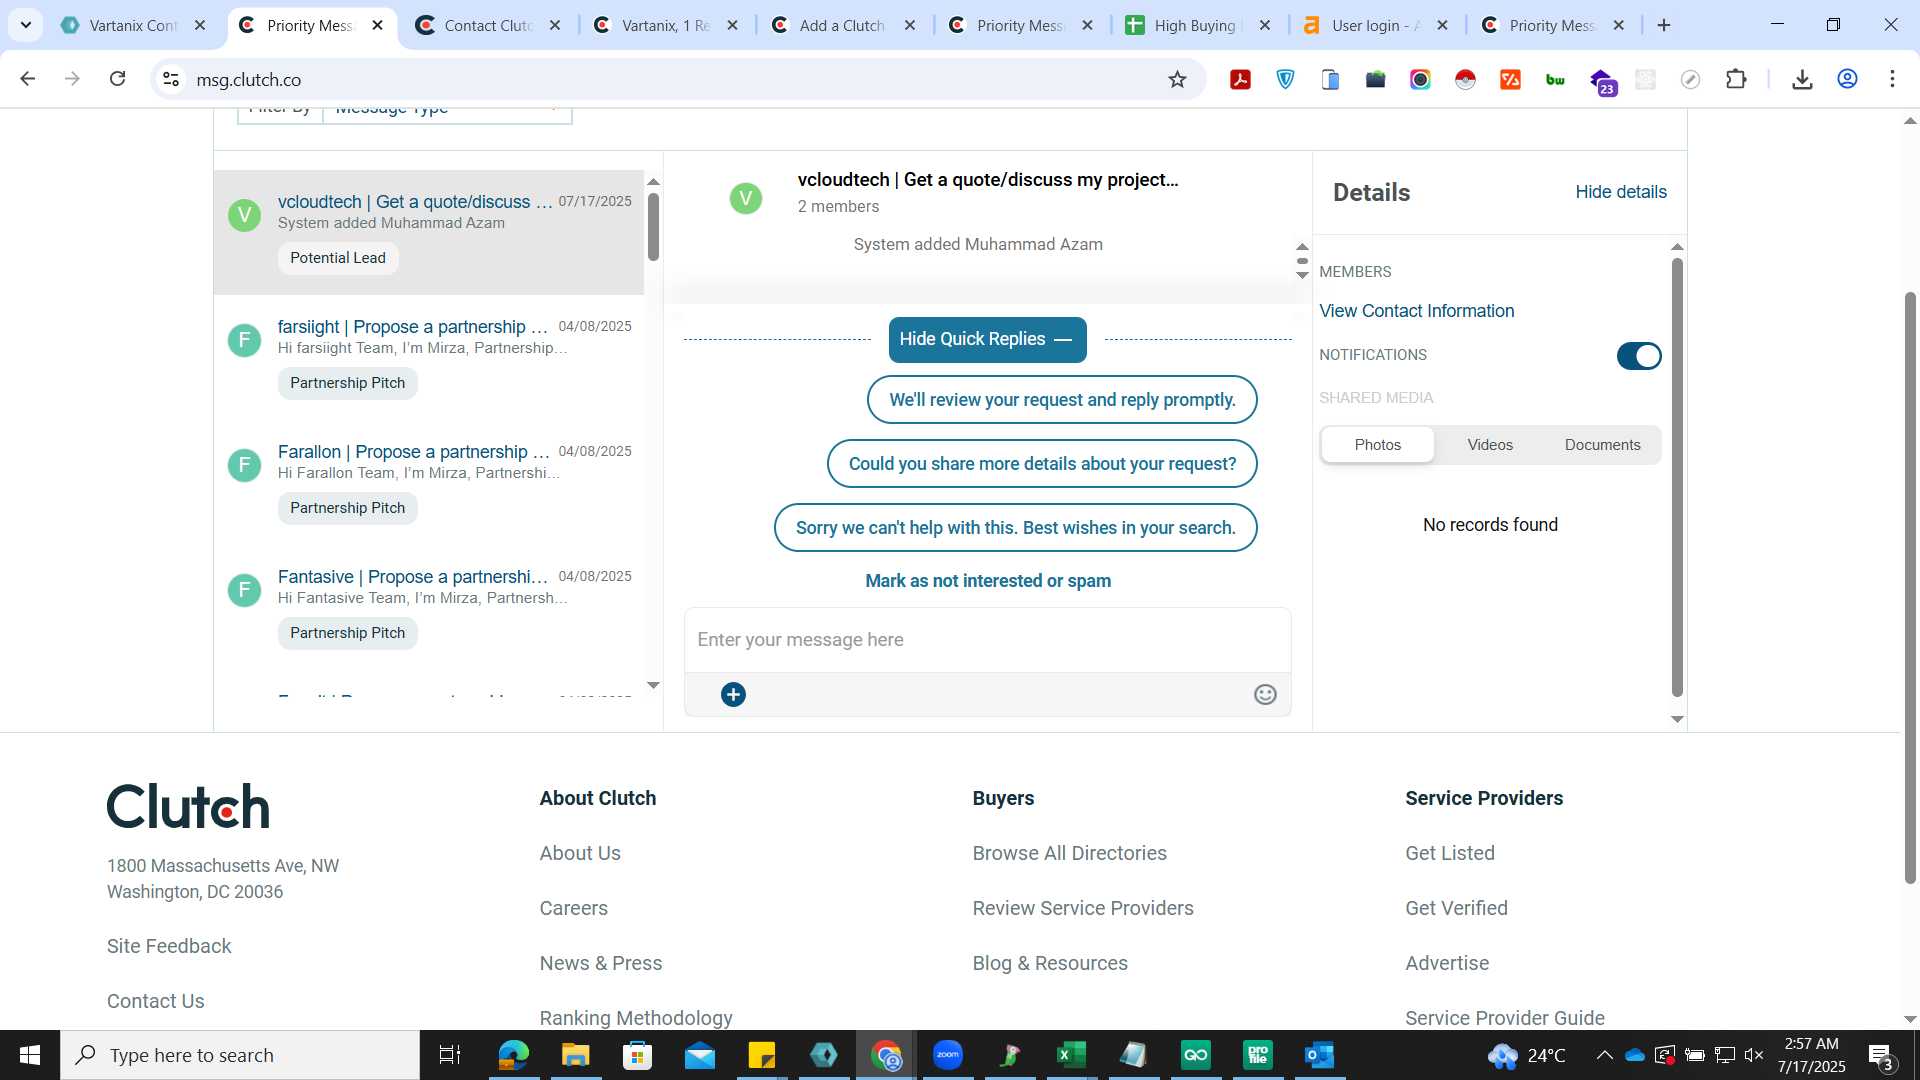Screen dimensions: 1920x1080
Task: Open the tab search dropdown arrow
Action: (26, 25)
